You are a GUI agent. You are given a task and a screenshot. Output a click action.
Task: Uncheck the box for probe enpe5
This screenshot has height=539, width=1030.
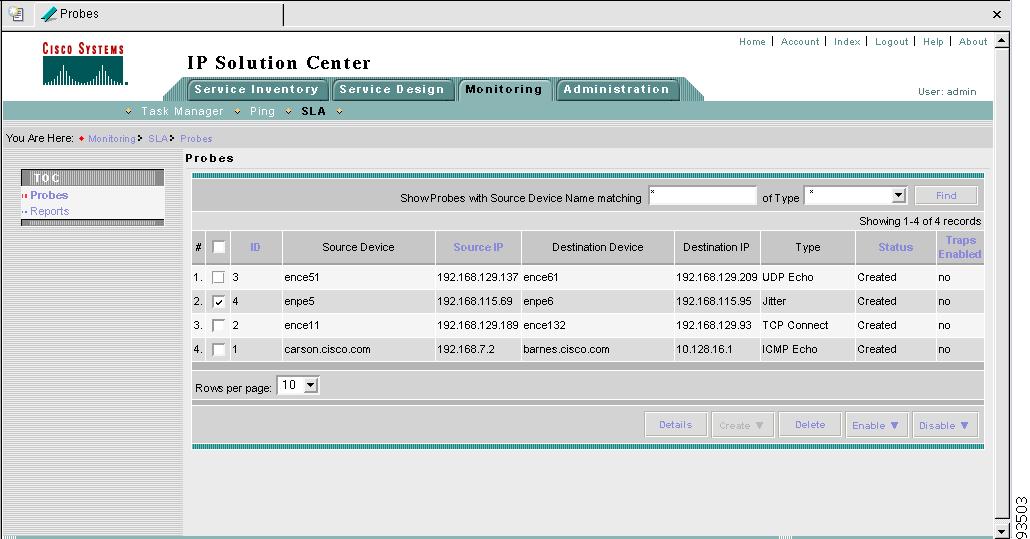[219, 301]
